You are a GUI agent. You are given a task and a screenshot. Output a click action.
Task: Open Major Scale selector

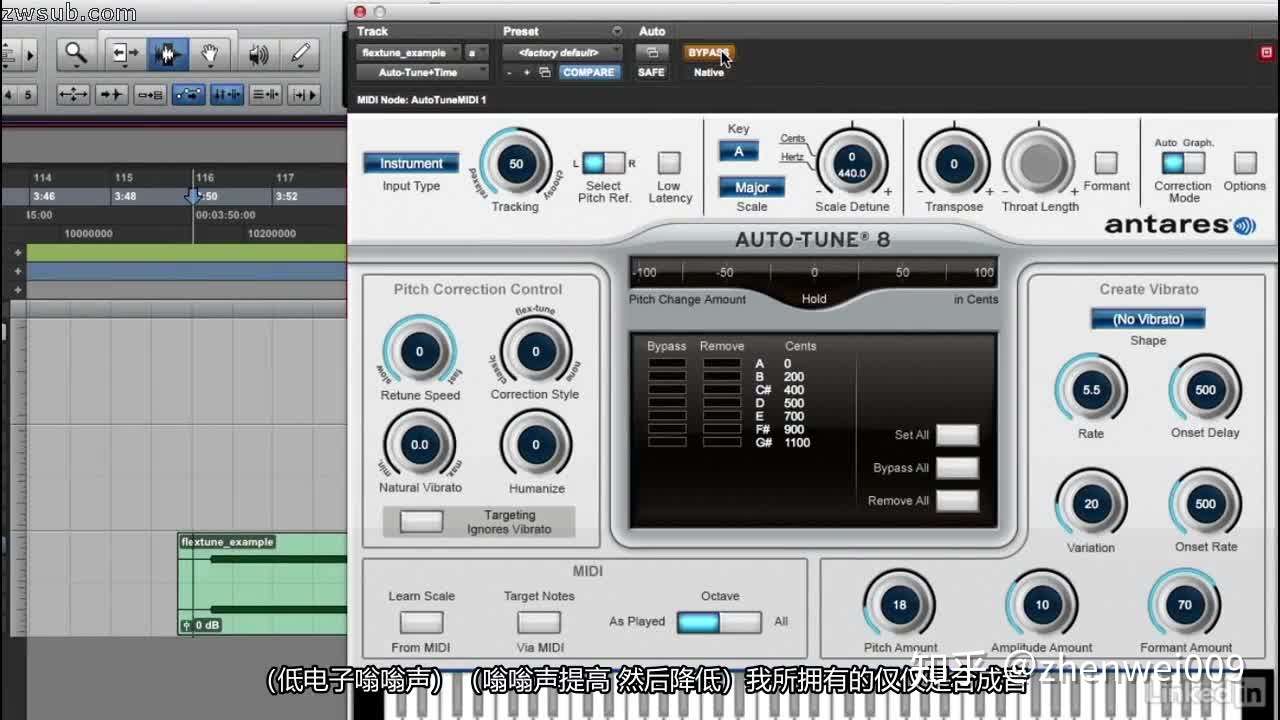click(752, 187)
